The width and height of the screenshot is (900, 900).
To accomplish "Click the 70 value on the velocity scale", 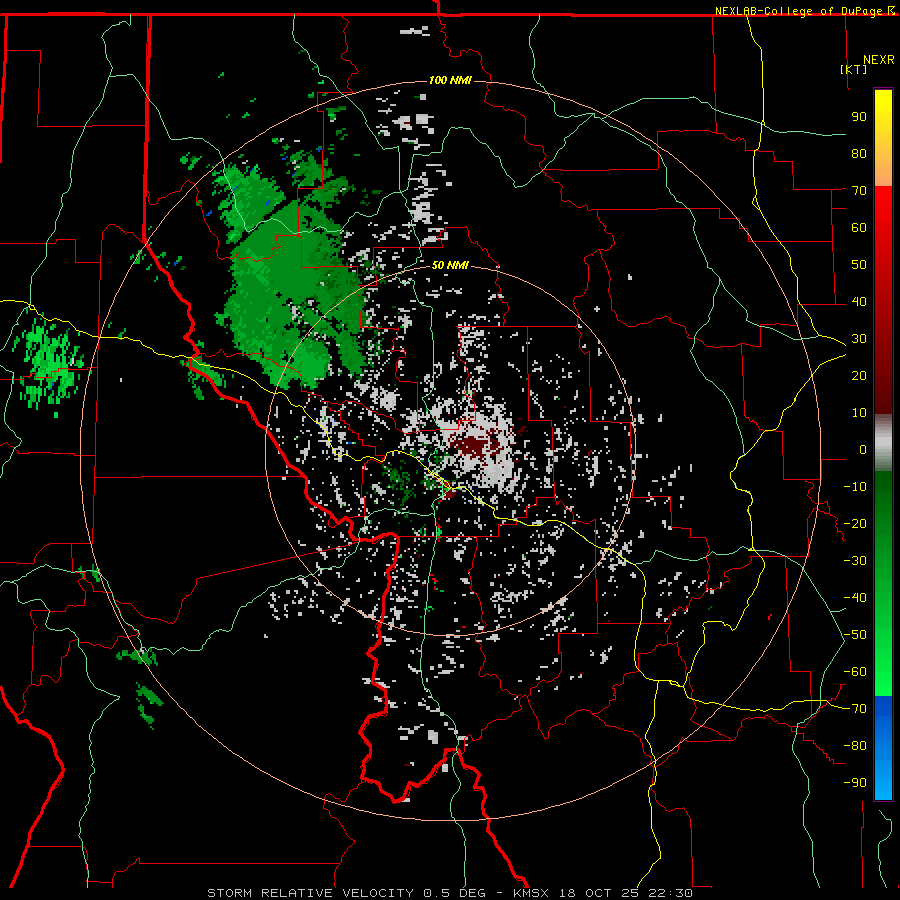I will (x=859, y=191).
